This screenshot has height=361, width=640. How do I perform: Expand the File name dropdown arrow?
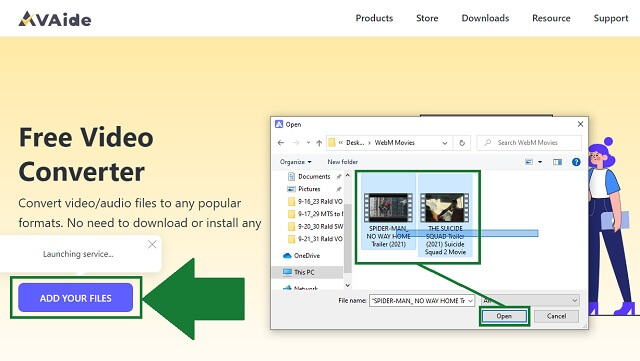click(x=471, y=301)
